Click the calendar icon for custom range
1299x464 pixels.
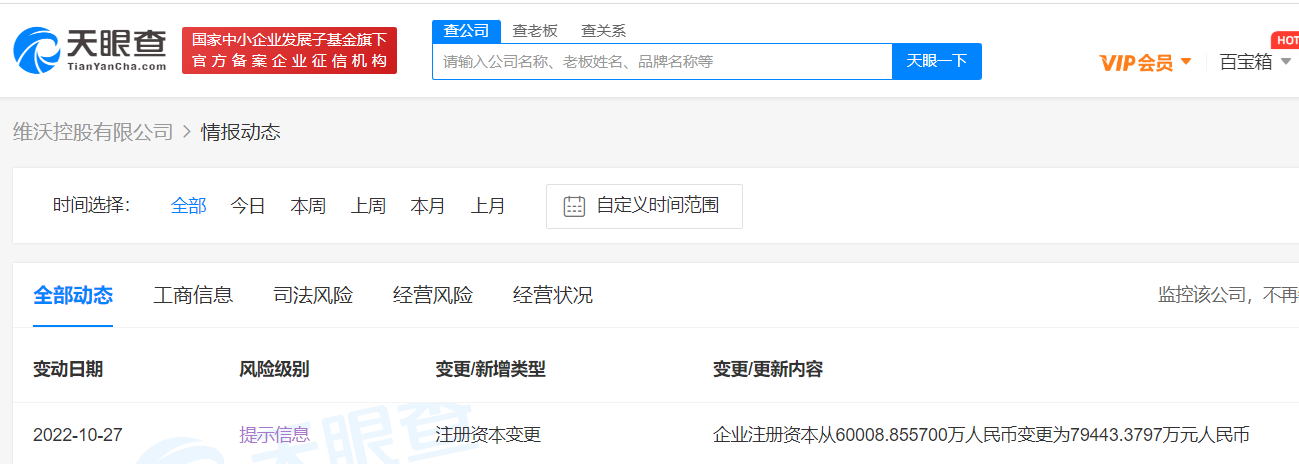[x=574, y=206]
